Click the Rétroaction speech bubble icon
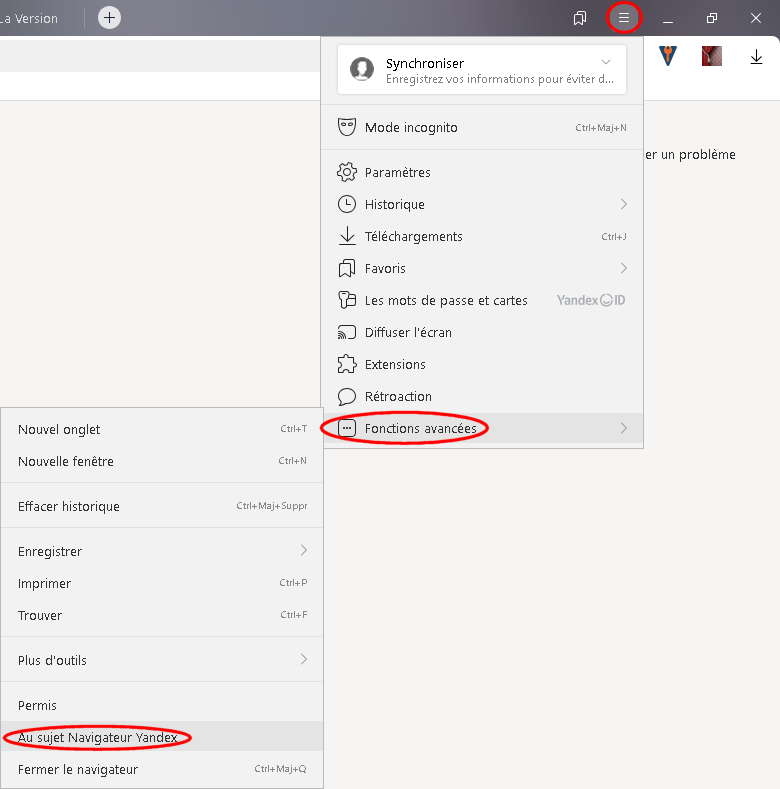The image size is (780, 789). [x=347, y=397]
